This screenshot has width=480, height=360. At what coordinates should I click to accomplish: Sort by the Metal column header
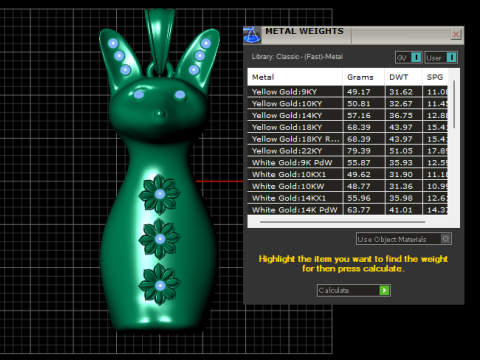pos(295,77)
